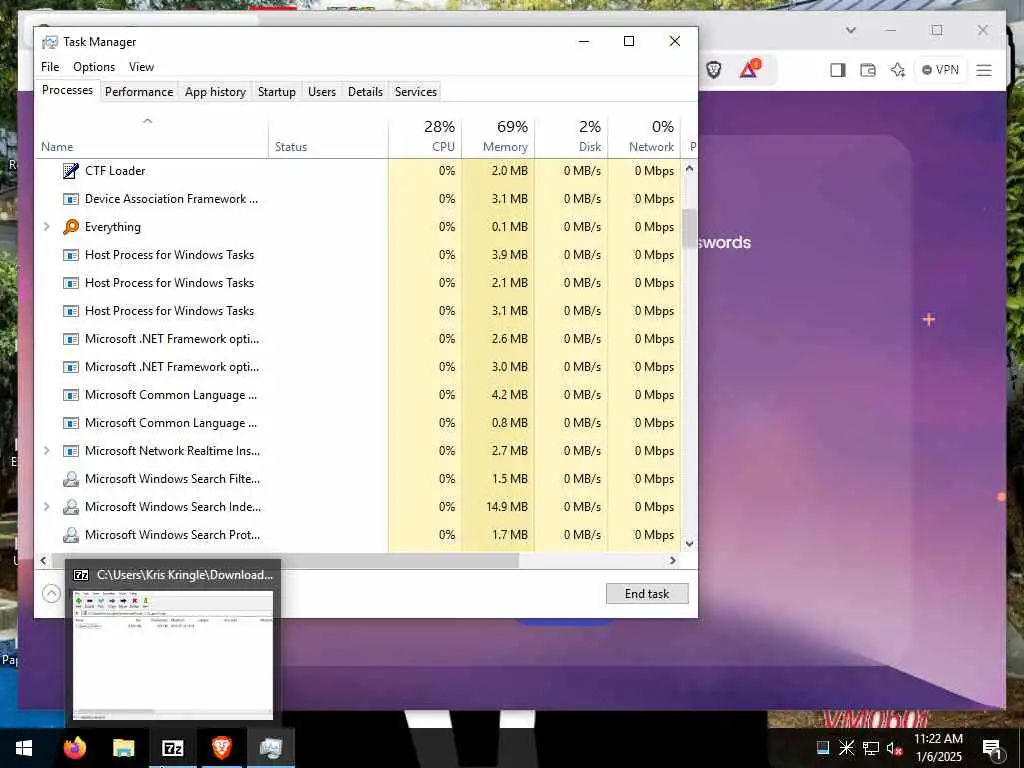Select the Device Association Framework process icon
The width and height of the screenshot is (1024, 768).
(x=71, y=199)
